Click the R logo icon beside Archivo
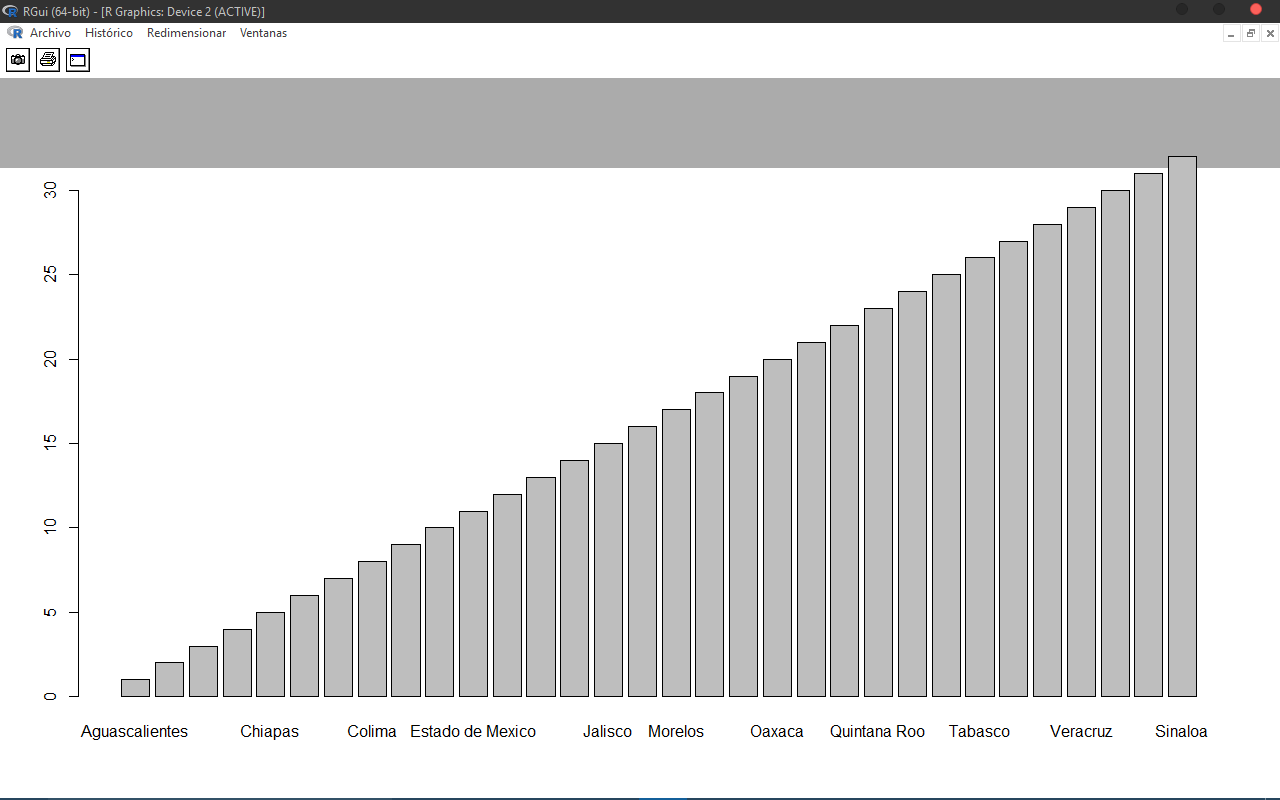 coord(15,32)
